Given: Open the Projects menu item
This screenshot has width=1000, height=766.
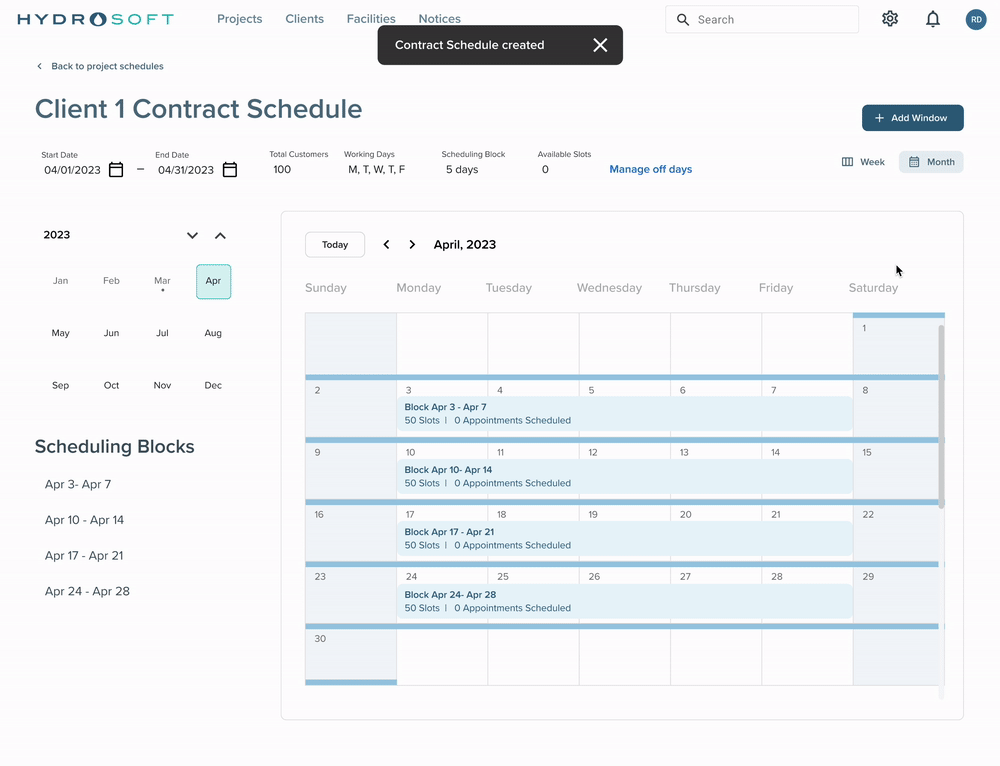Looking at the screenshot, I should (x=240, y=19).
